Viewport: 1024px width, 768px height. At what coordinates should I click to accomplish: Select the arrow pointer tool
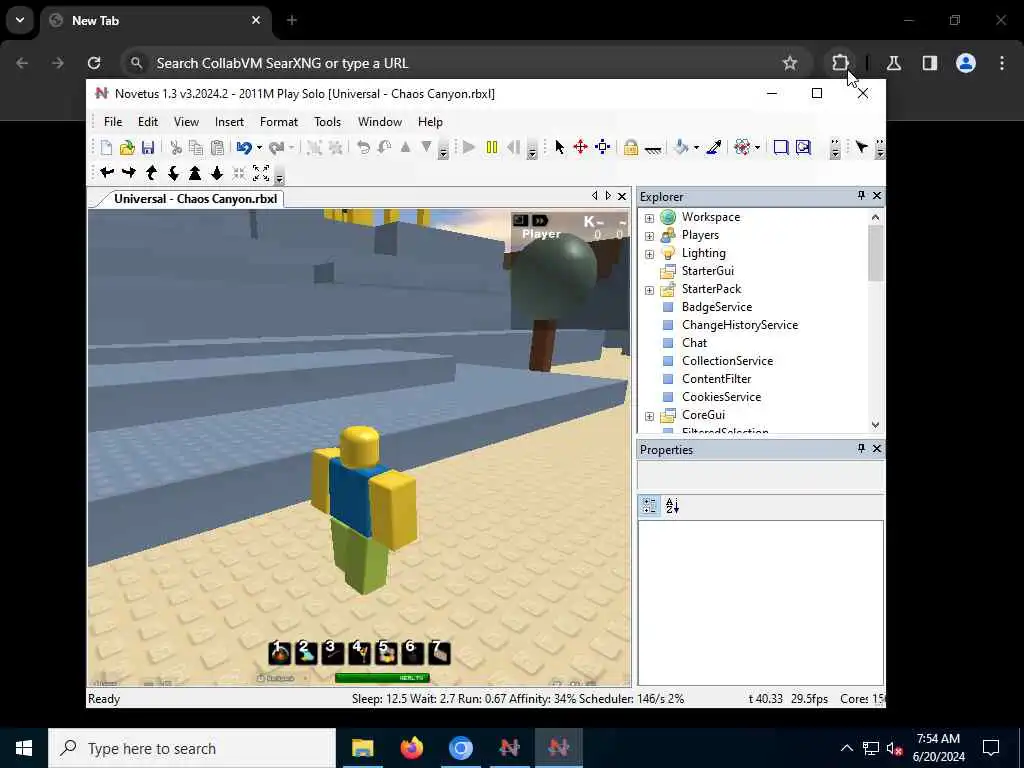pyautogui.click(x=560, y=148)
